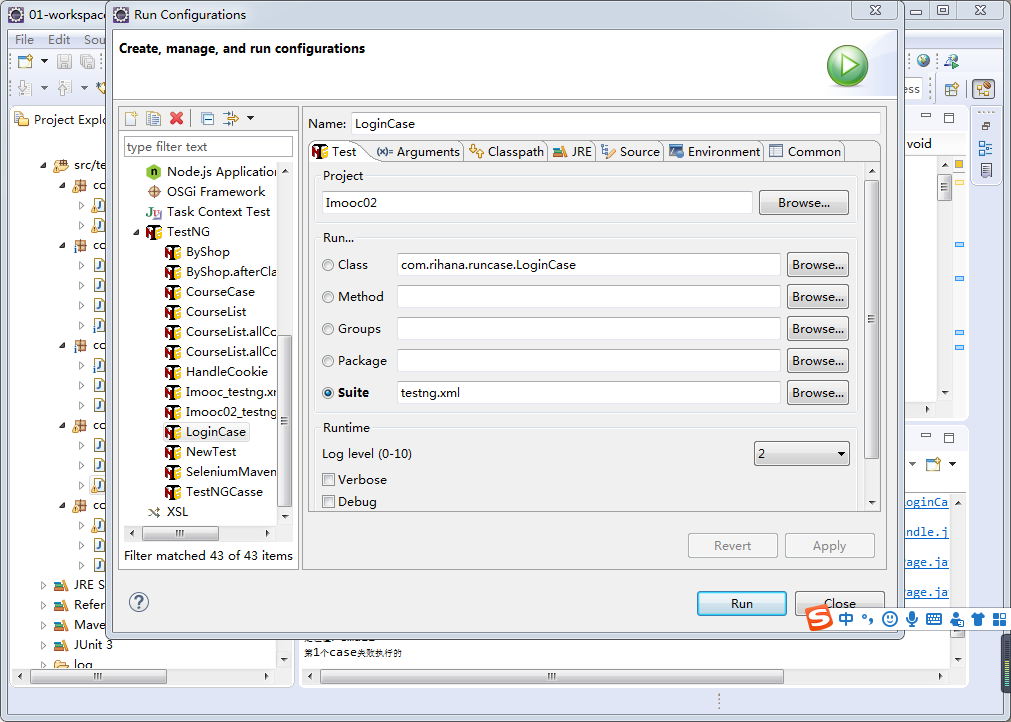Screen dimensions: 1011x722
Task: Click the Close button in the dialog
Action: click(839, 603)
